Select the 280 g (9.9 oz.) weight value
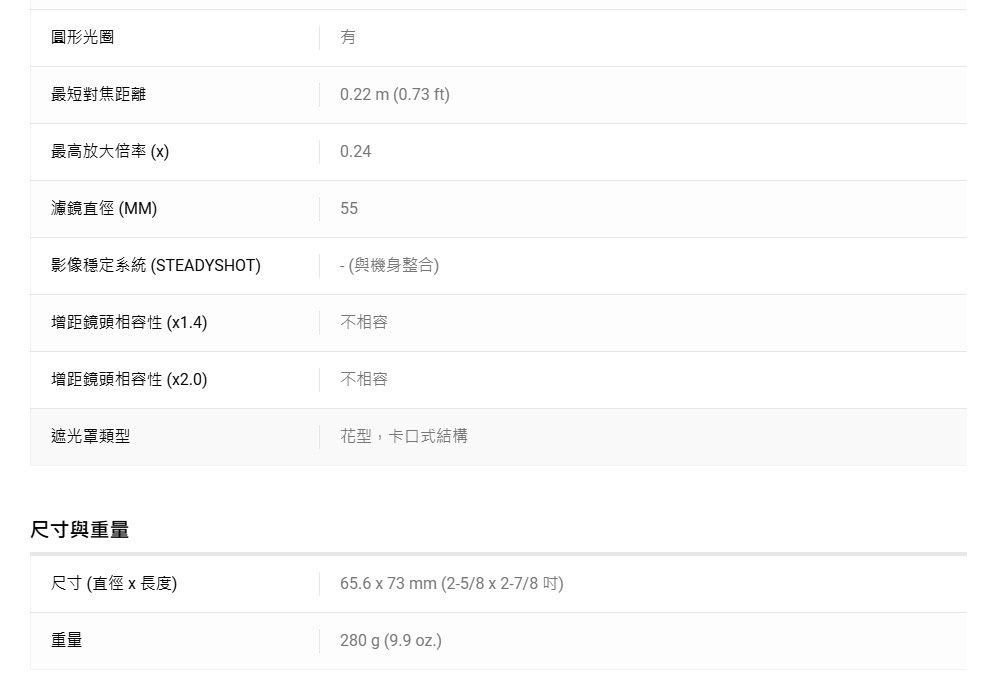Screen dimensions: 1000x696 pos(390,640)
